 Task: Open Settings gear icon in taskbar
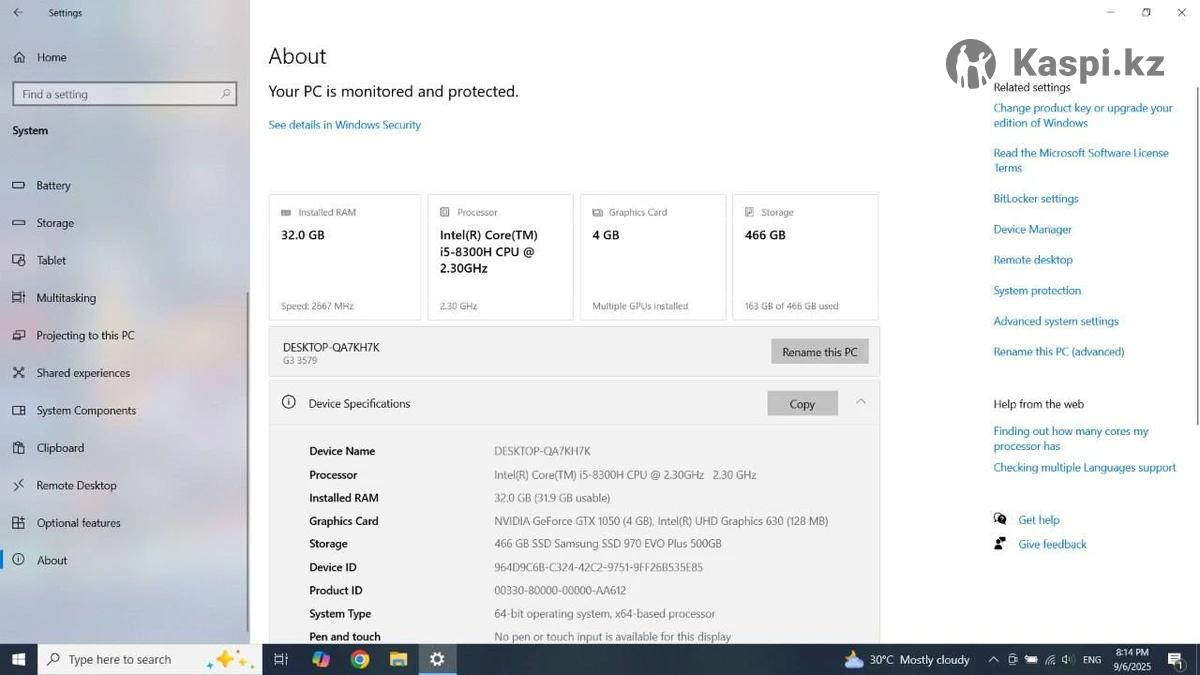coord(437,659)
